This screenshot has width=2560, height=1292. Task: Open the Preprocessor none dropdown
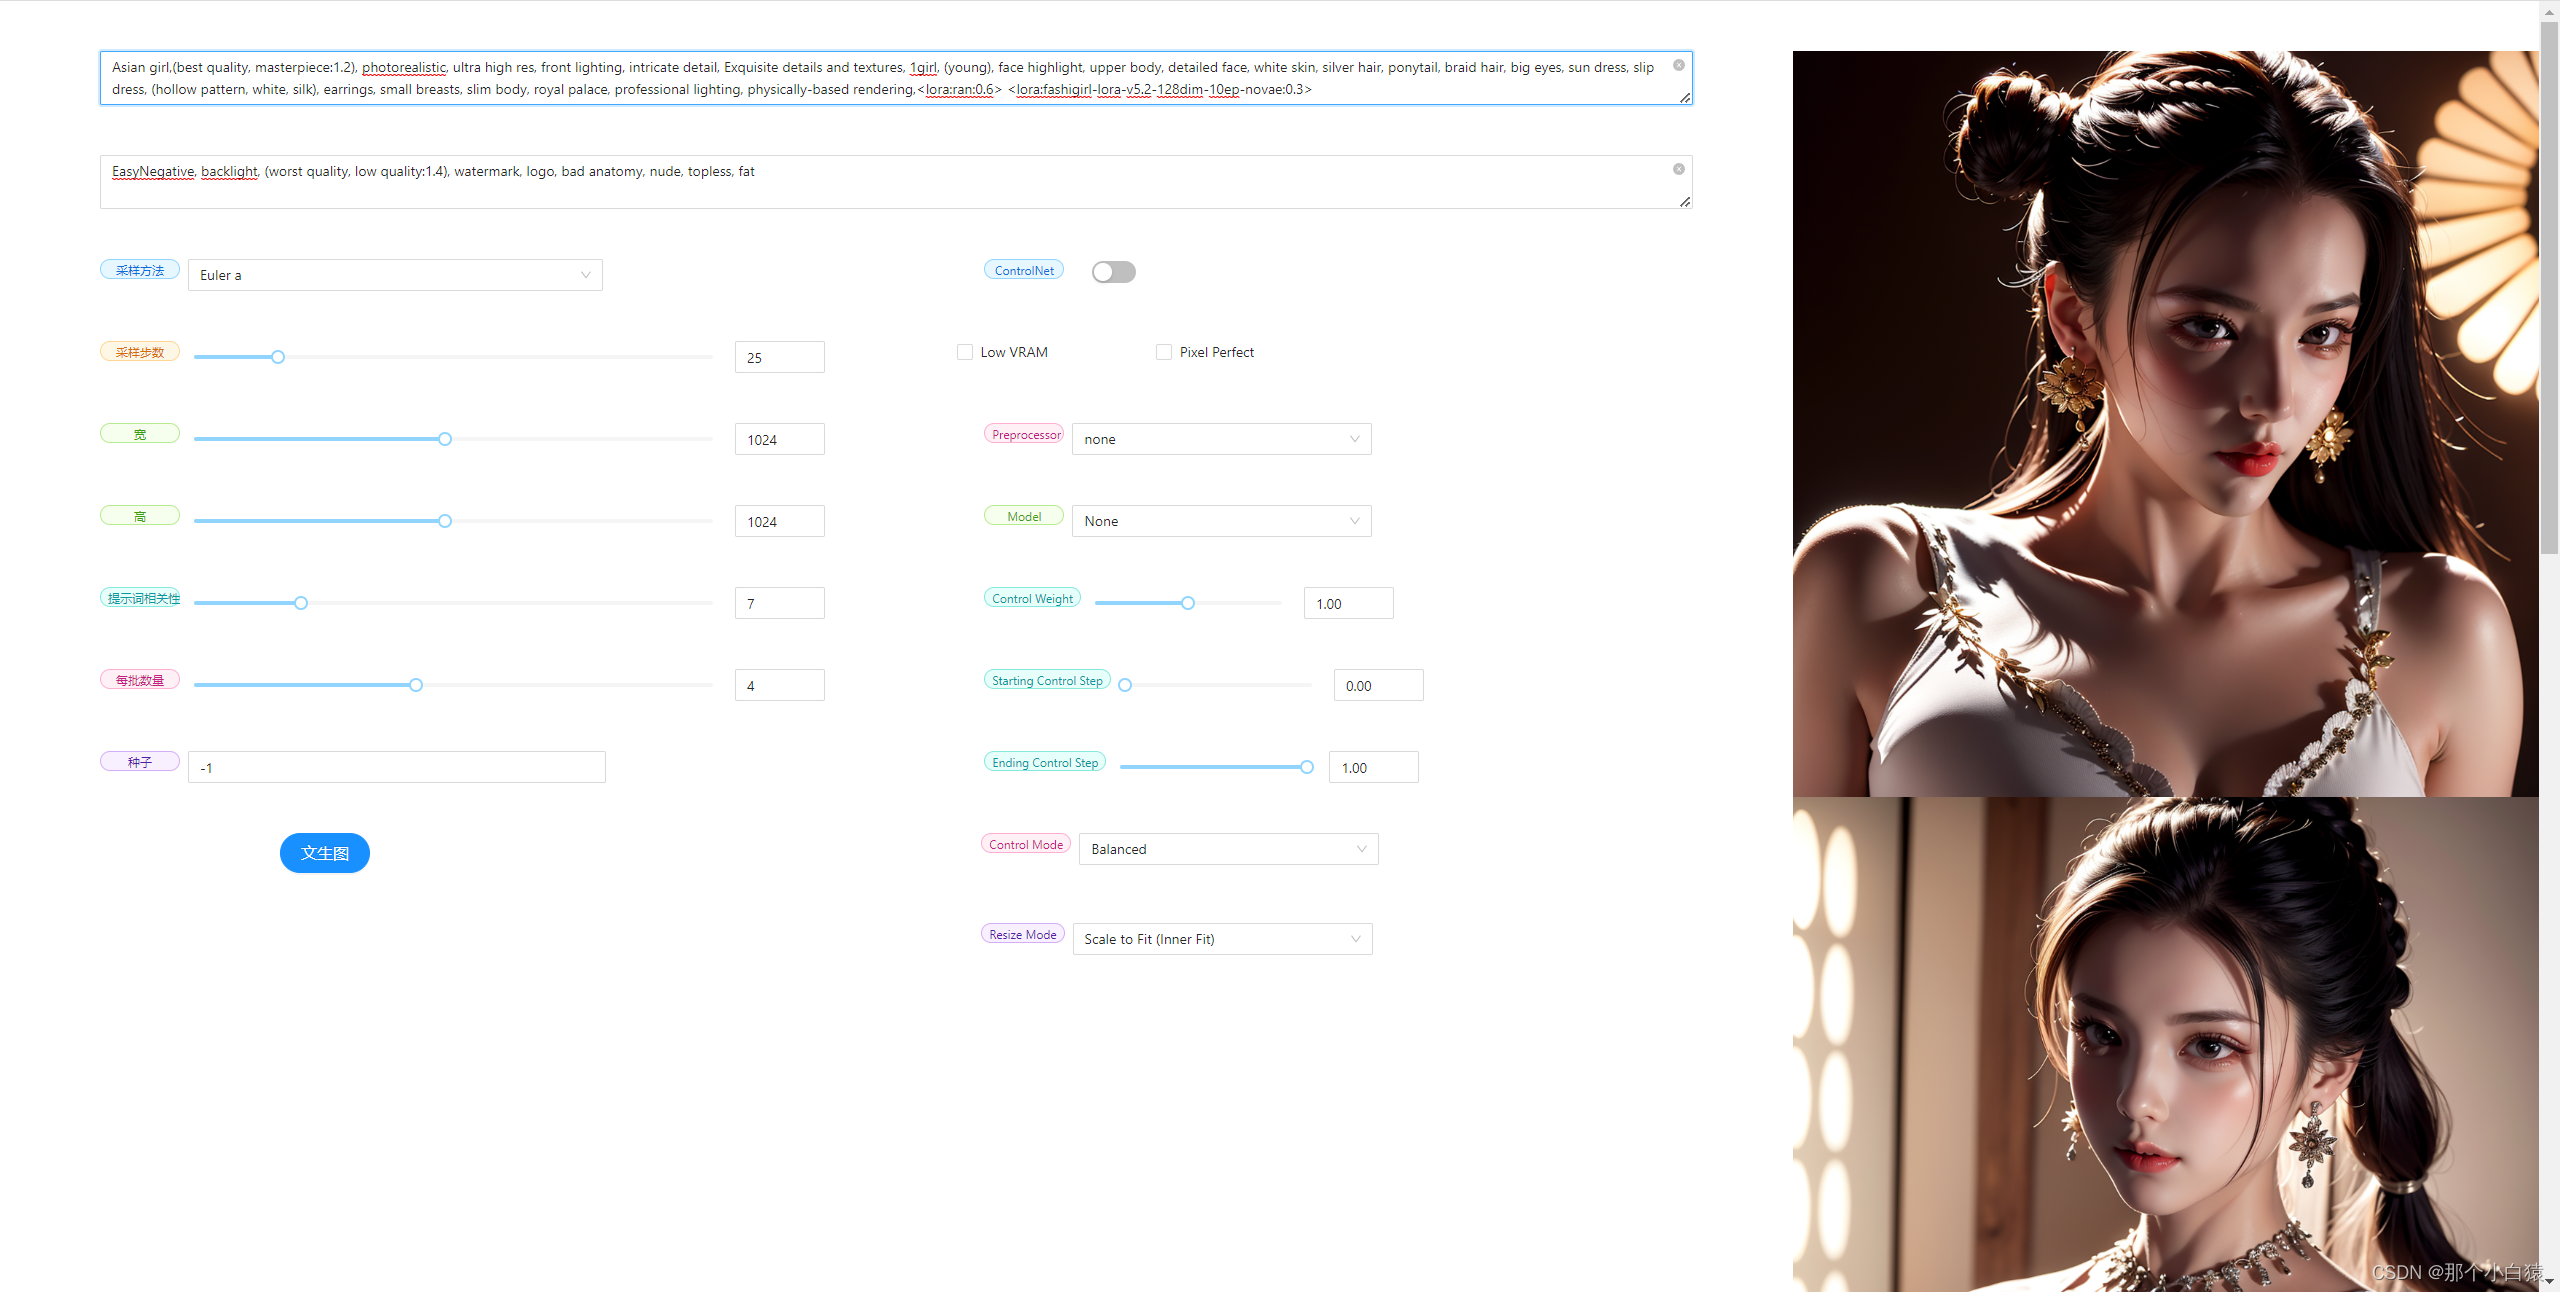coord(1219,438)
